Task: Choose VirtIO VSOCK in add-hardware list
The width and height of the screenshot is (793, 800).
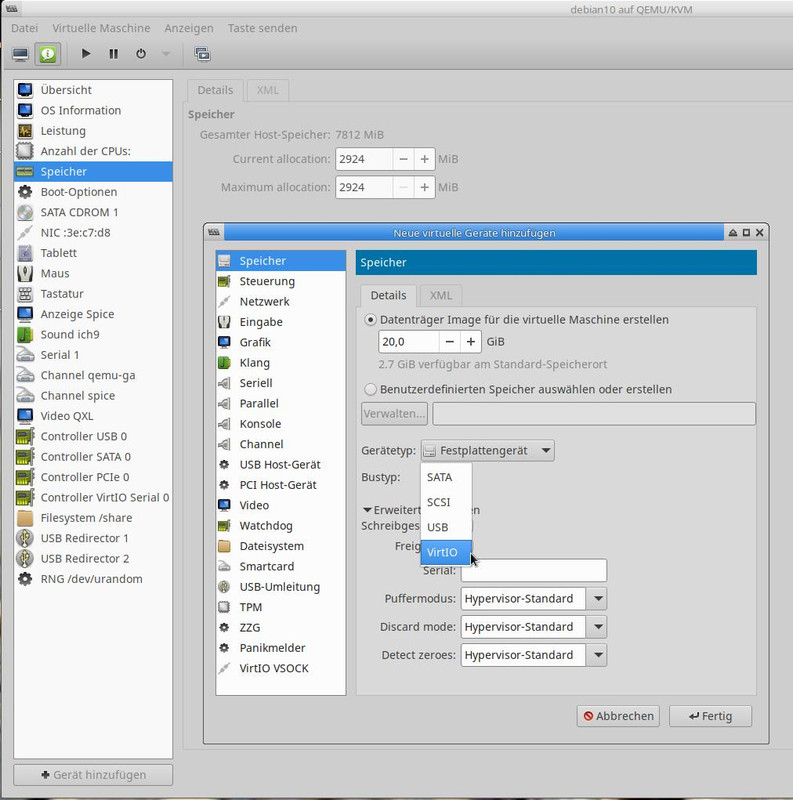Action: click(x=281, y=668)
